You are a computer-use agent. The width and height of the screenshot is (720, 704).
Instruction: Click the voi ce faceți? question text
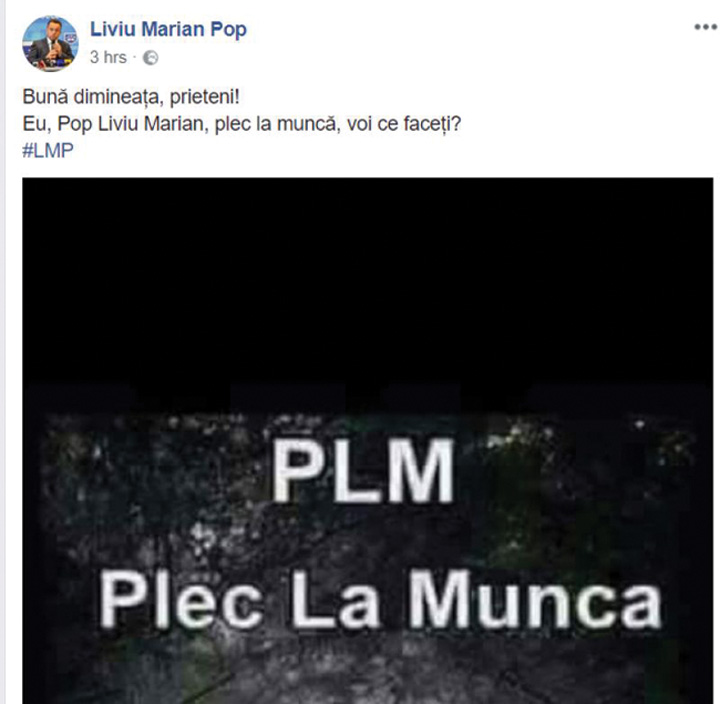(x=404, y=124)
